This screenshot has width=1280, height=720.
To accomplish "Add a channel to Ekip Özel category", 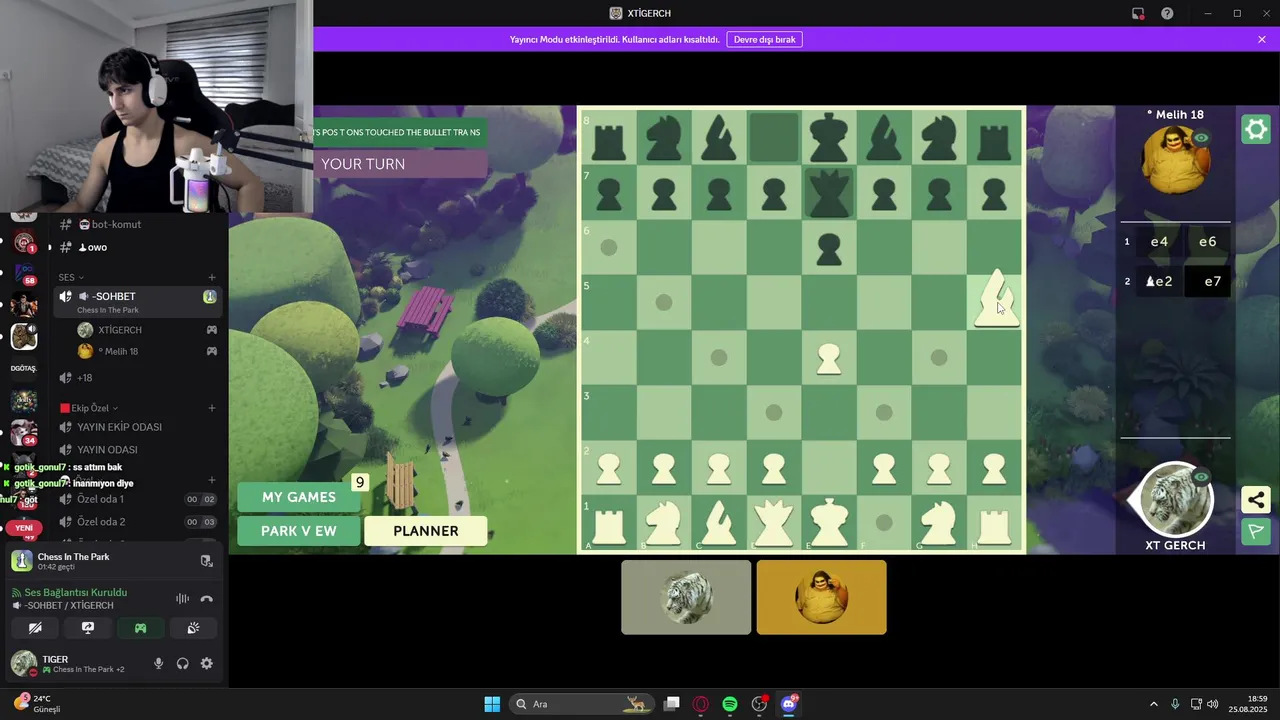I will (212, 408).
